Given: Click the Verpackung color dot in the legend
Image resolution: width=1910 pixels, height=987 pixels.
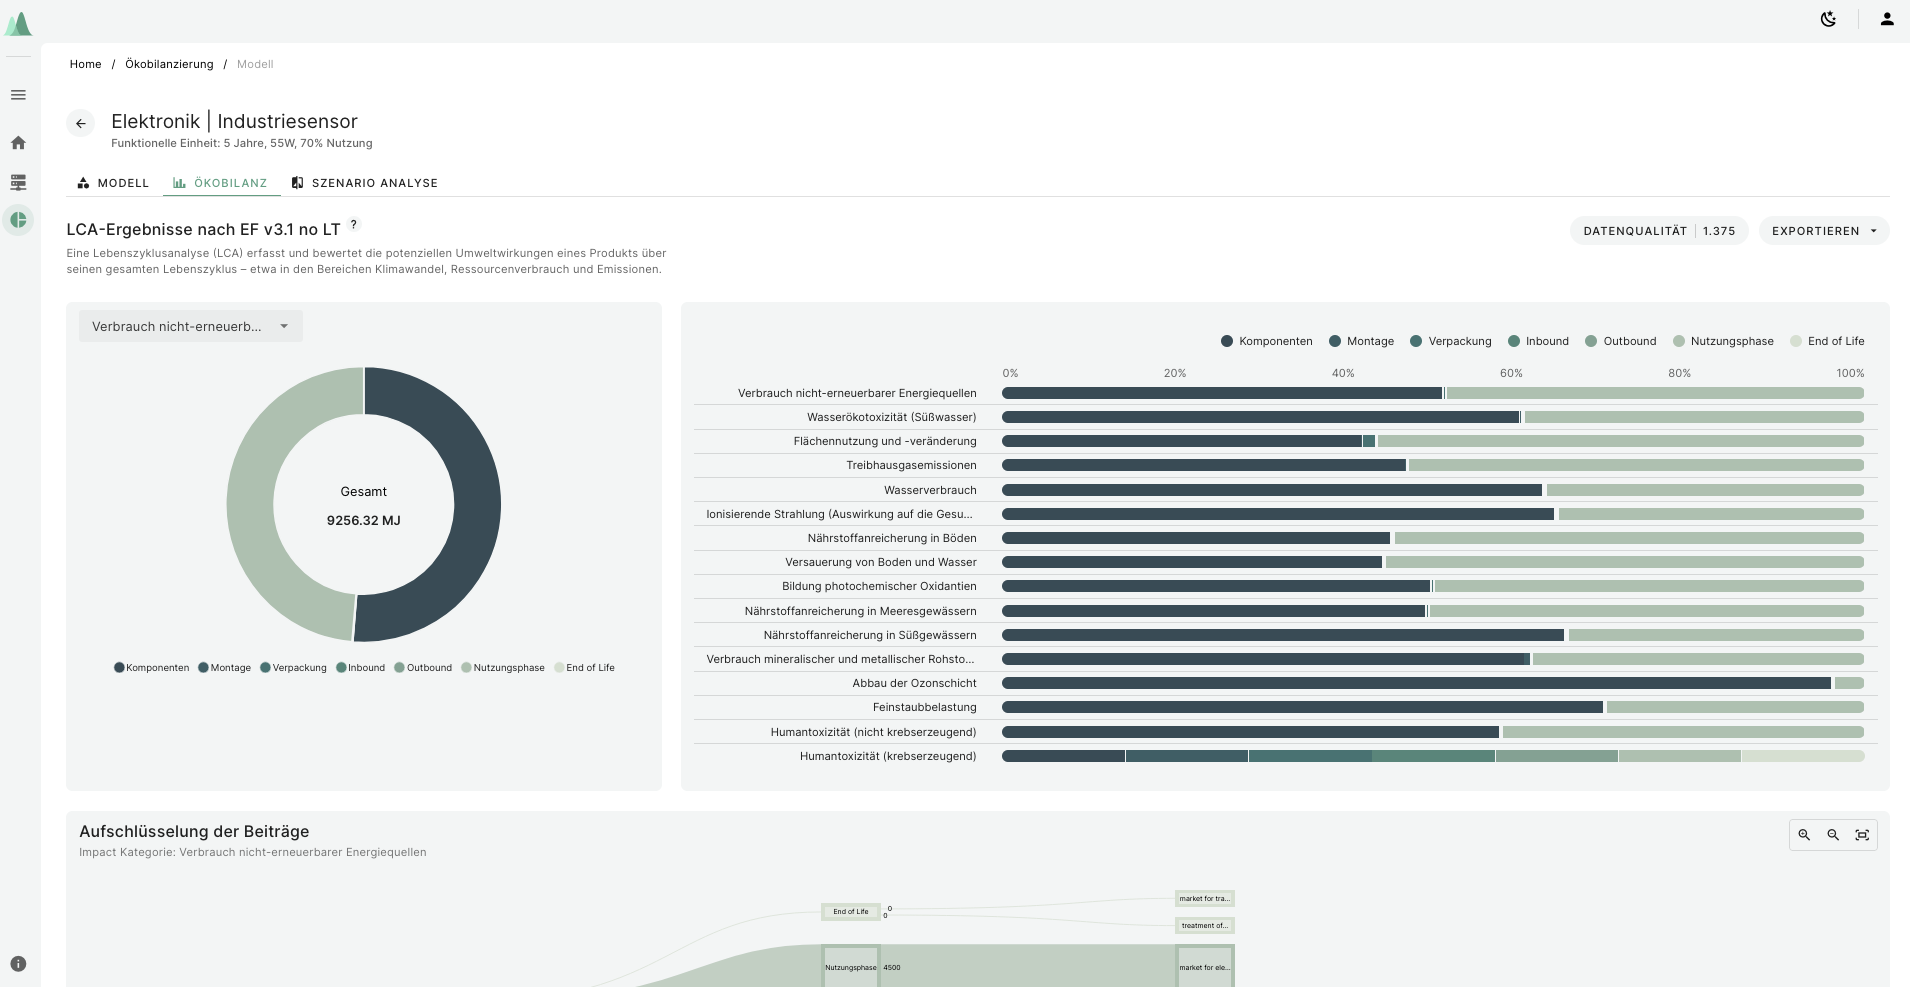Looking at the screenshot, I should point(266,667).
